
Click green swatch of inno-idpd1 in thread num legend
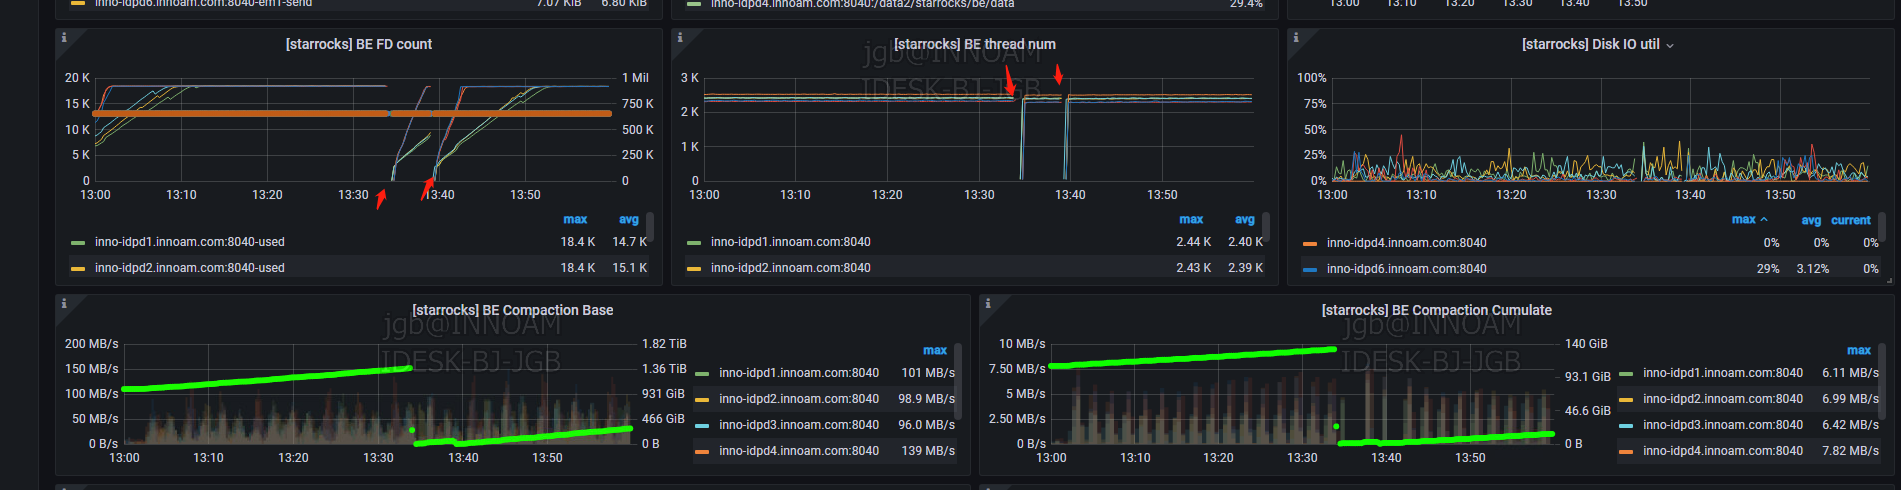(x=694, y=242)
